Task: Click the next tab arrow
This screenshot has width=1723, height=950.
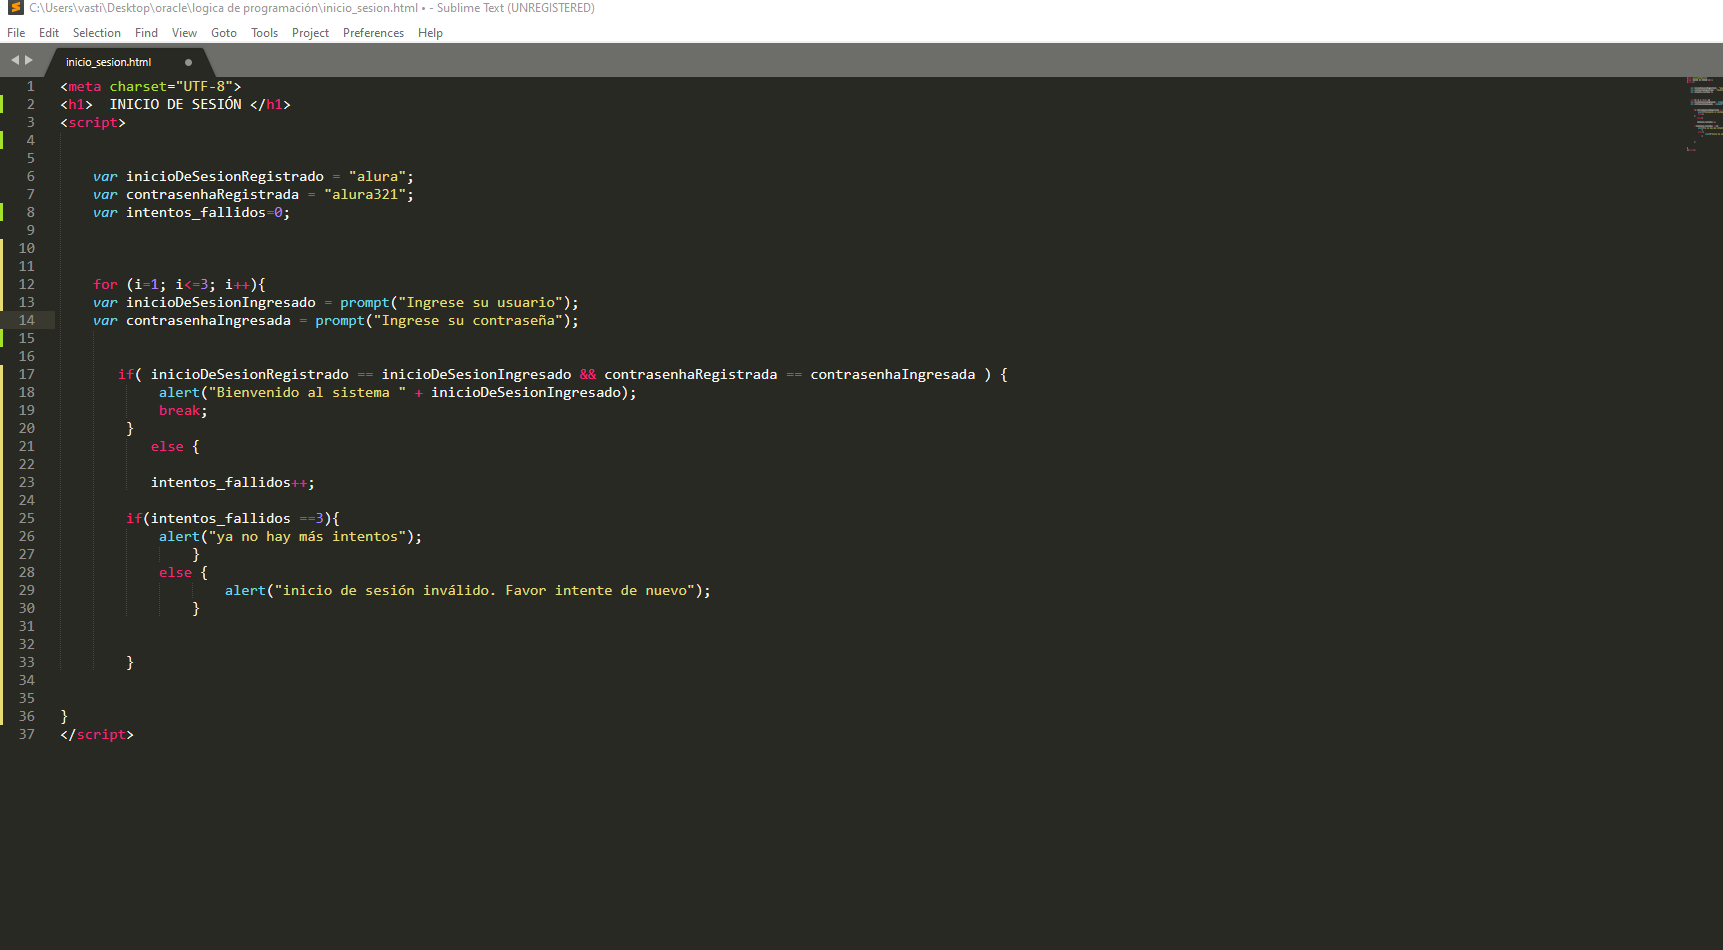Action: 29,61
